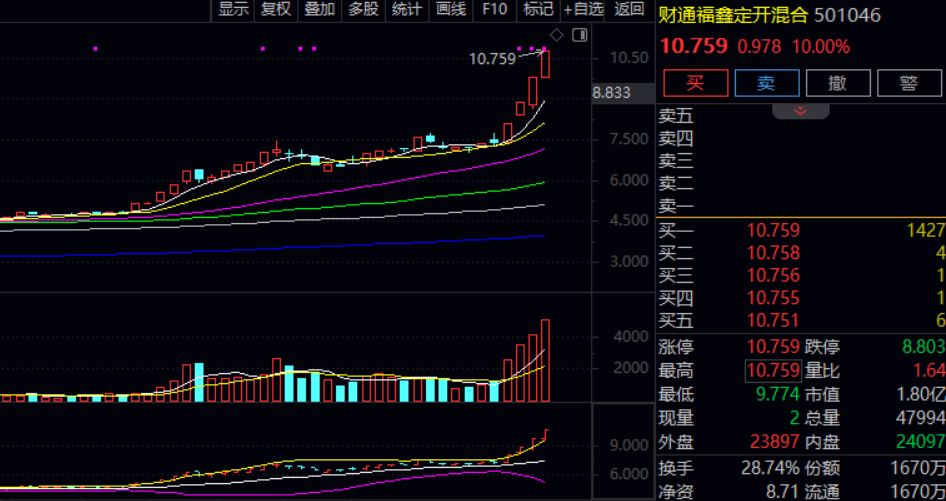Click the 跌停 price 8.803

point(922,346)
